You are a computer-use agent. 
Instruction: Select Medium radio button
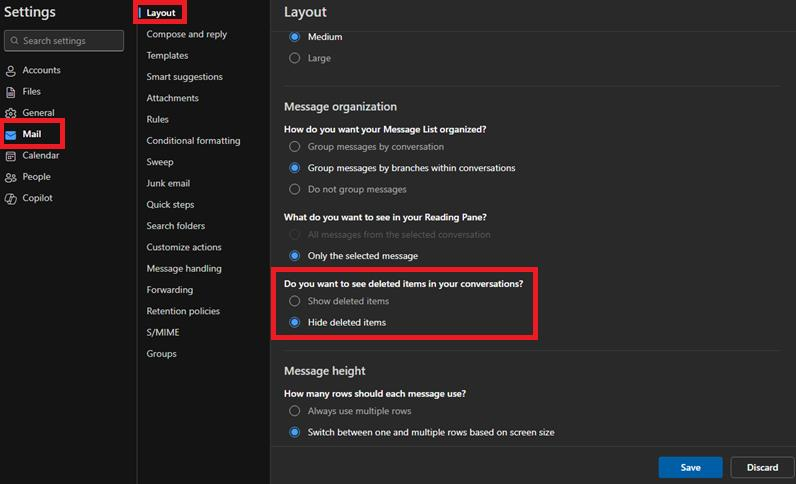(294, 37)
